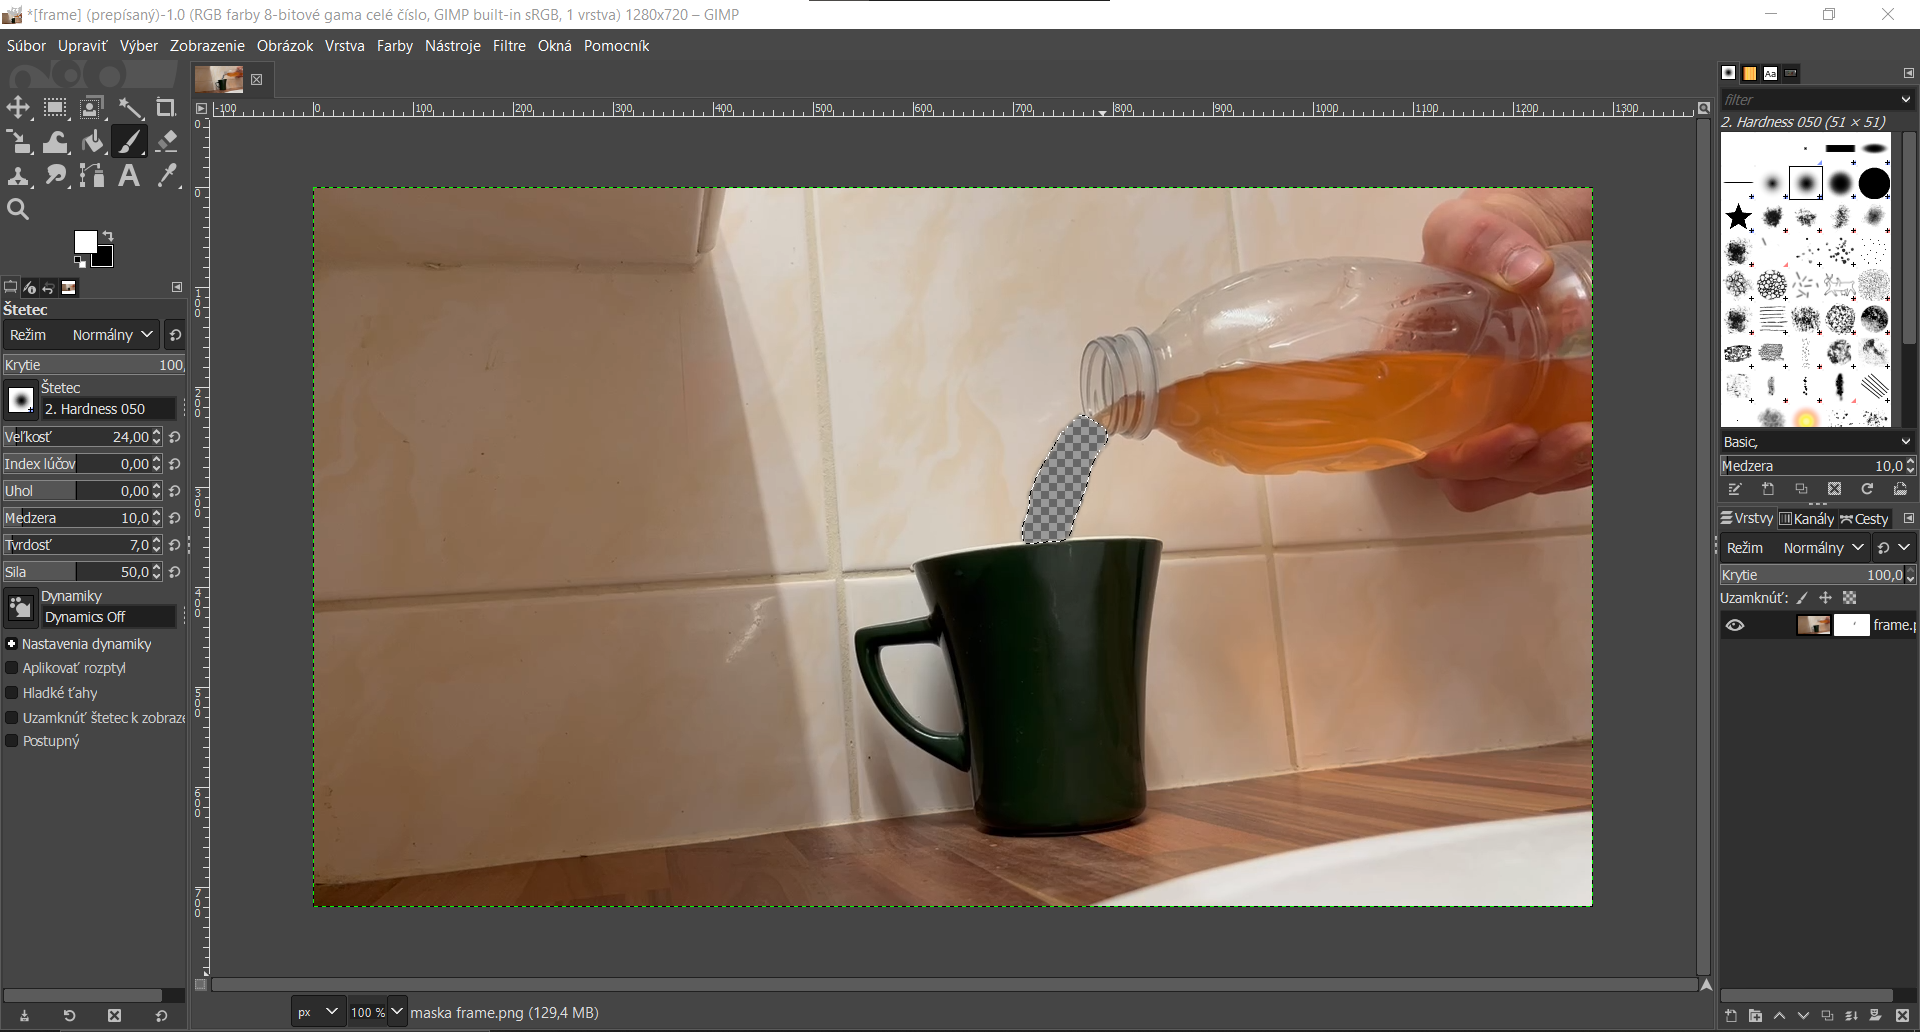Open the brush filter tag dropdown
The width and height of the screenshot is (1920, 1032).
coord(1906,99)
